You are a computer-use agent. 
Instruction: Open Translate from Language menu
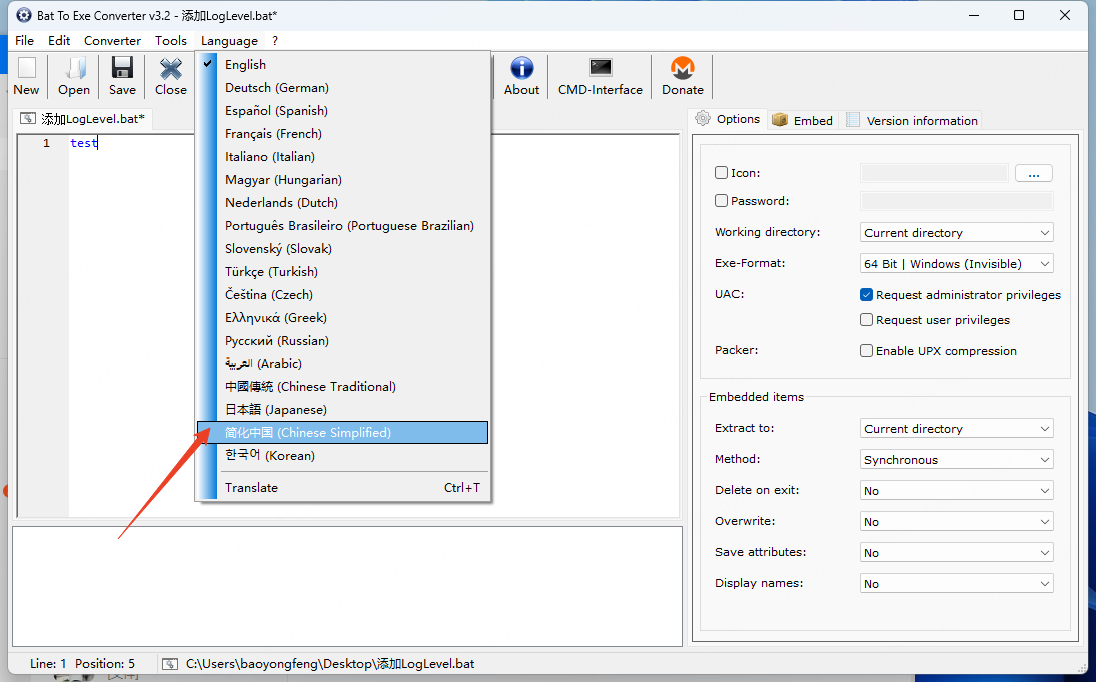342,488
